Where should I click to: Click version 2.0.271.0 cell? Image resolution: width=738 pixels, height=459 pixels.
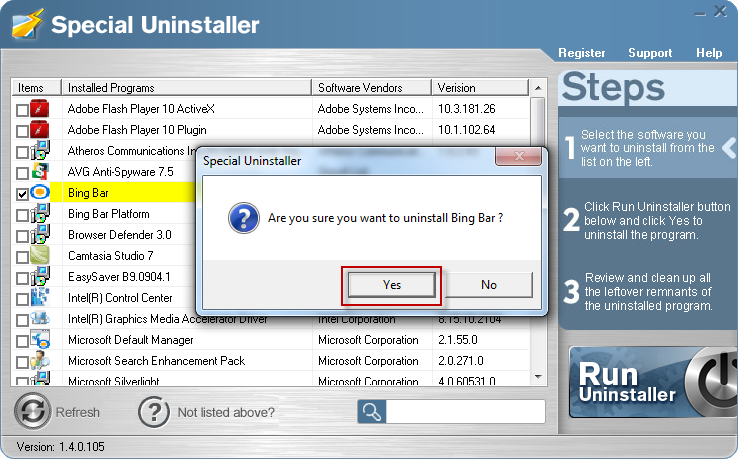(x=481, y=361)
